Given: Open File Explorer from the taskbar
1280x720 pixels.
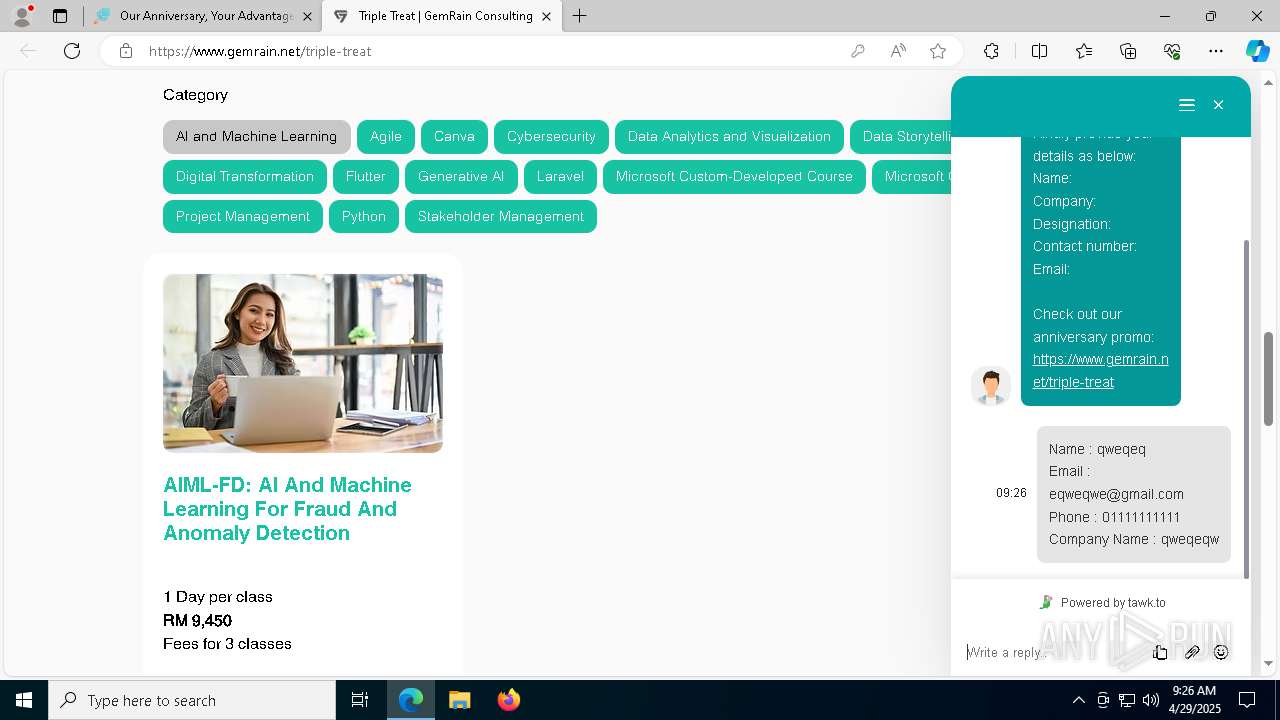Looking at the screenshot, I should (x=459, y=700).
